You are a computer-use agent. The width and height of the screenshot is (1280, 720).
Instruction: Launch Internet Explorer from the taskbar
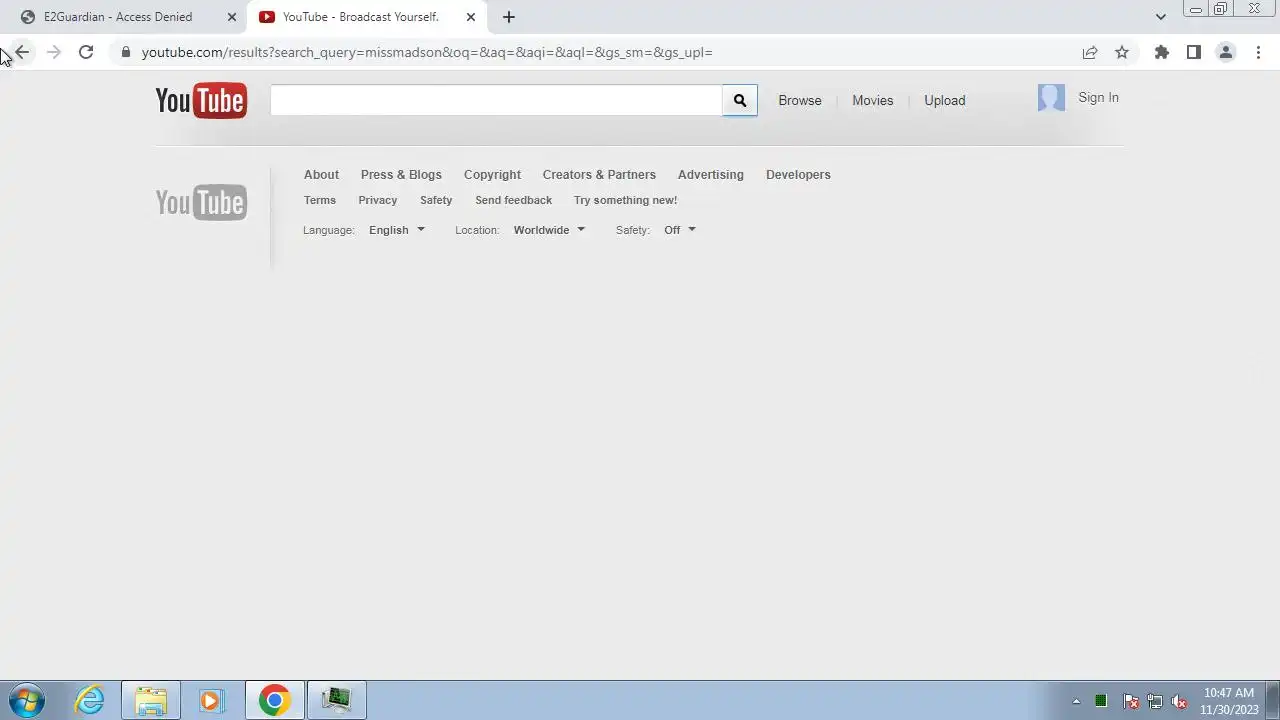[90, 700]
